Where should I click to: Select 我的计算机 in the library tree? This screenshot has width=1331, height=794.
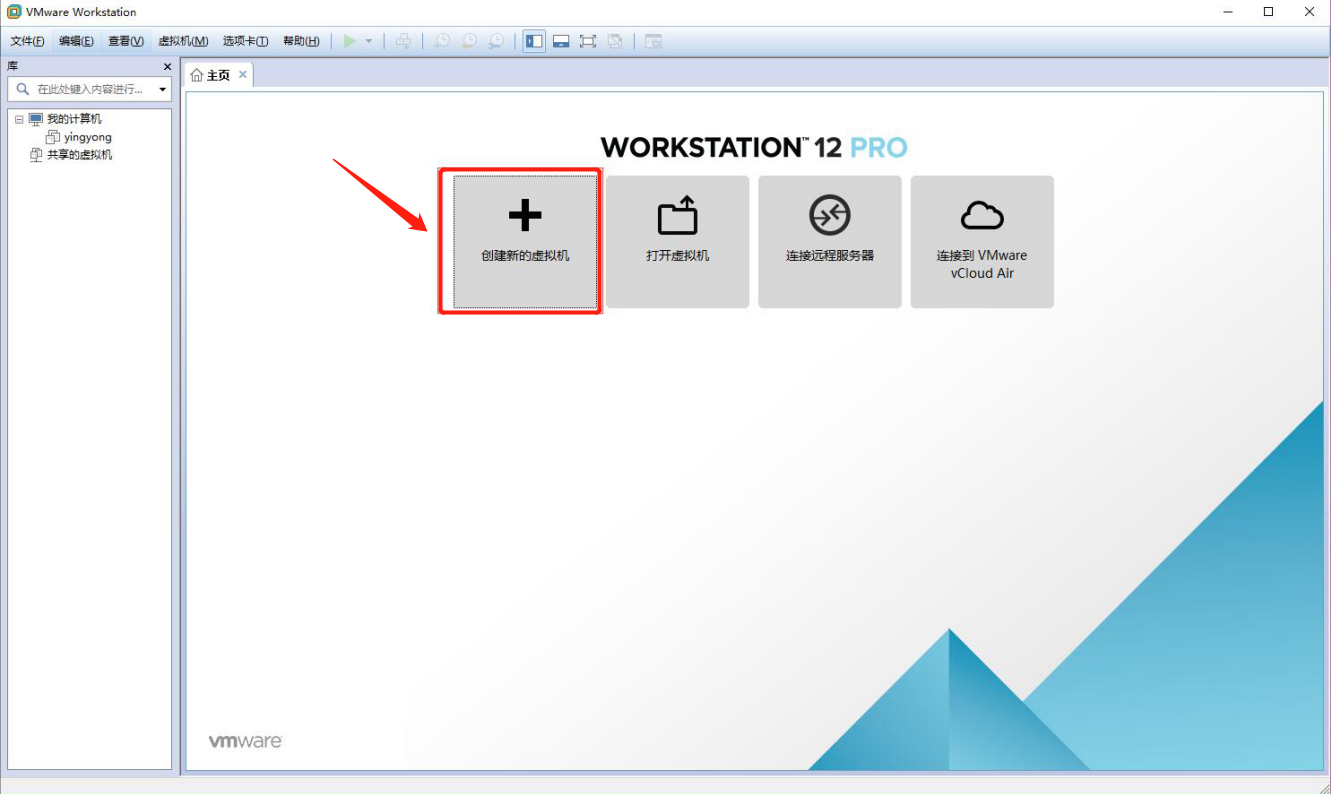click(74, 119)
